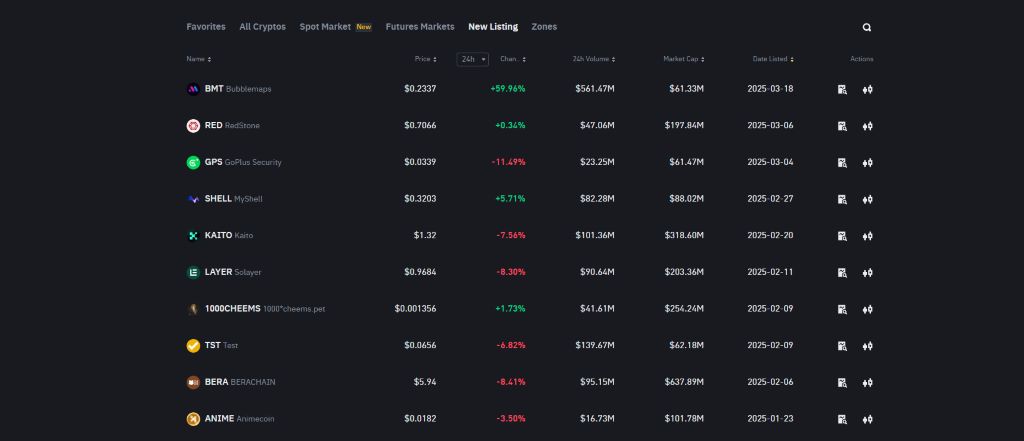This screenshot has height=441, width=1024.
Task: Open detail icon for RED row
Action: [x=842, y=126]
